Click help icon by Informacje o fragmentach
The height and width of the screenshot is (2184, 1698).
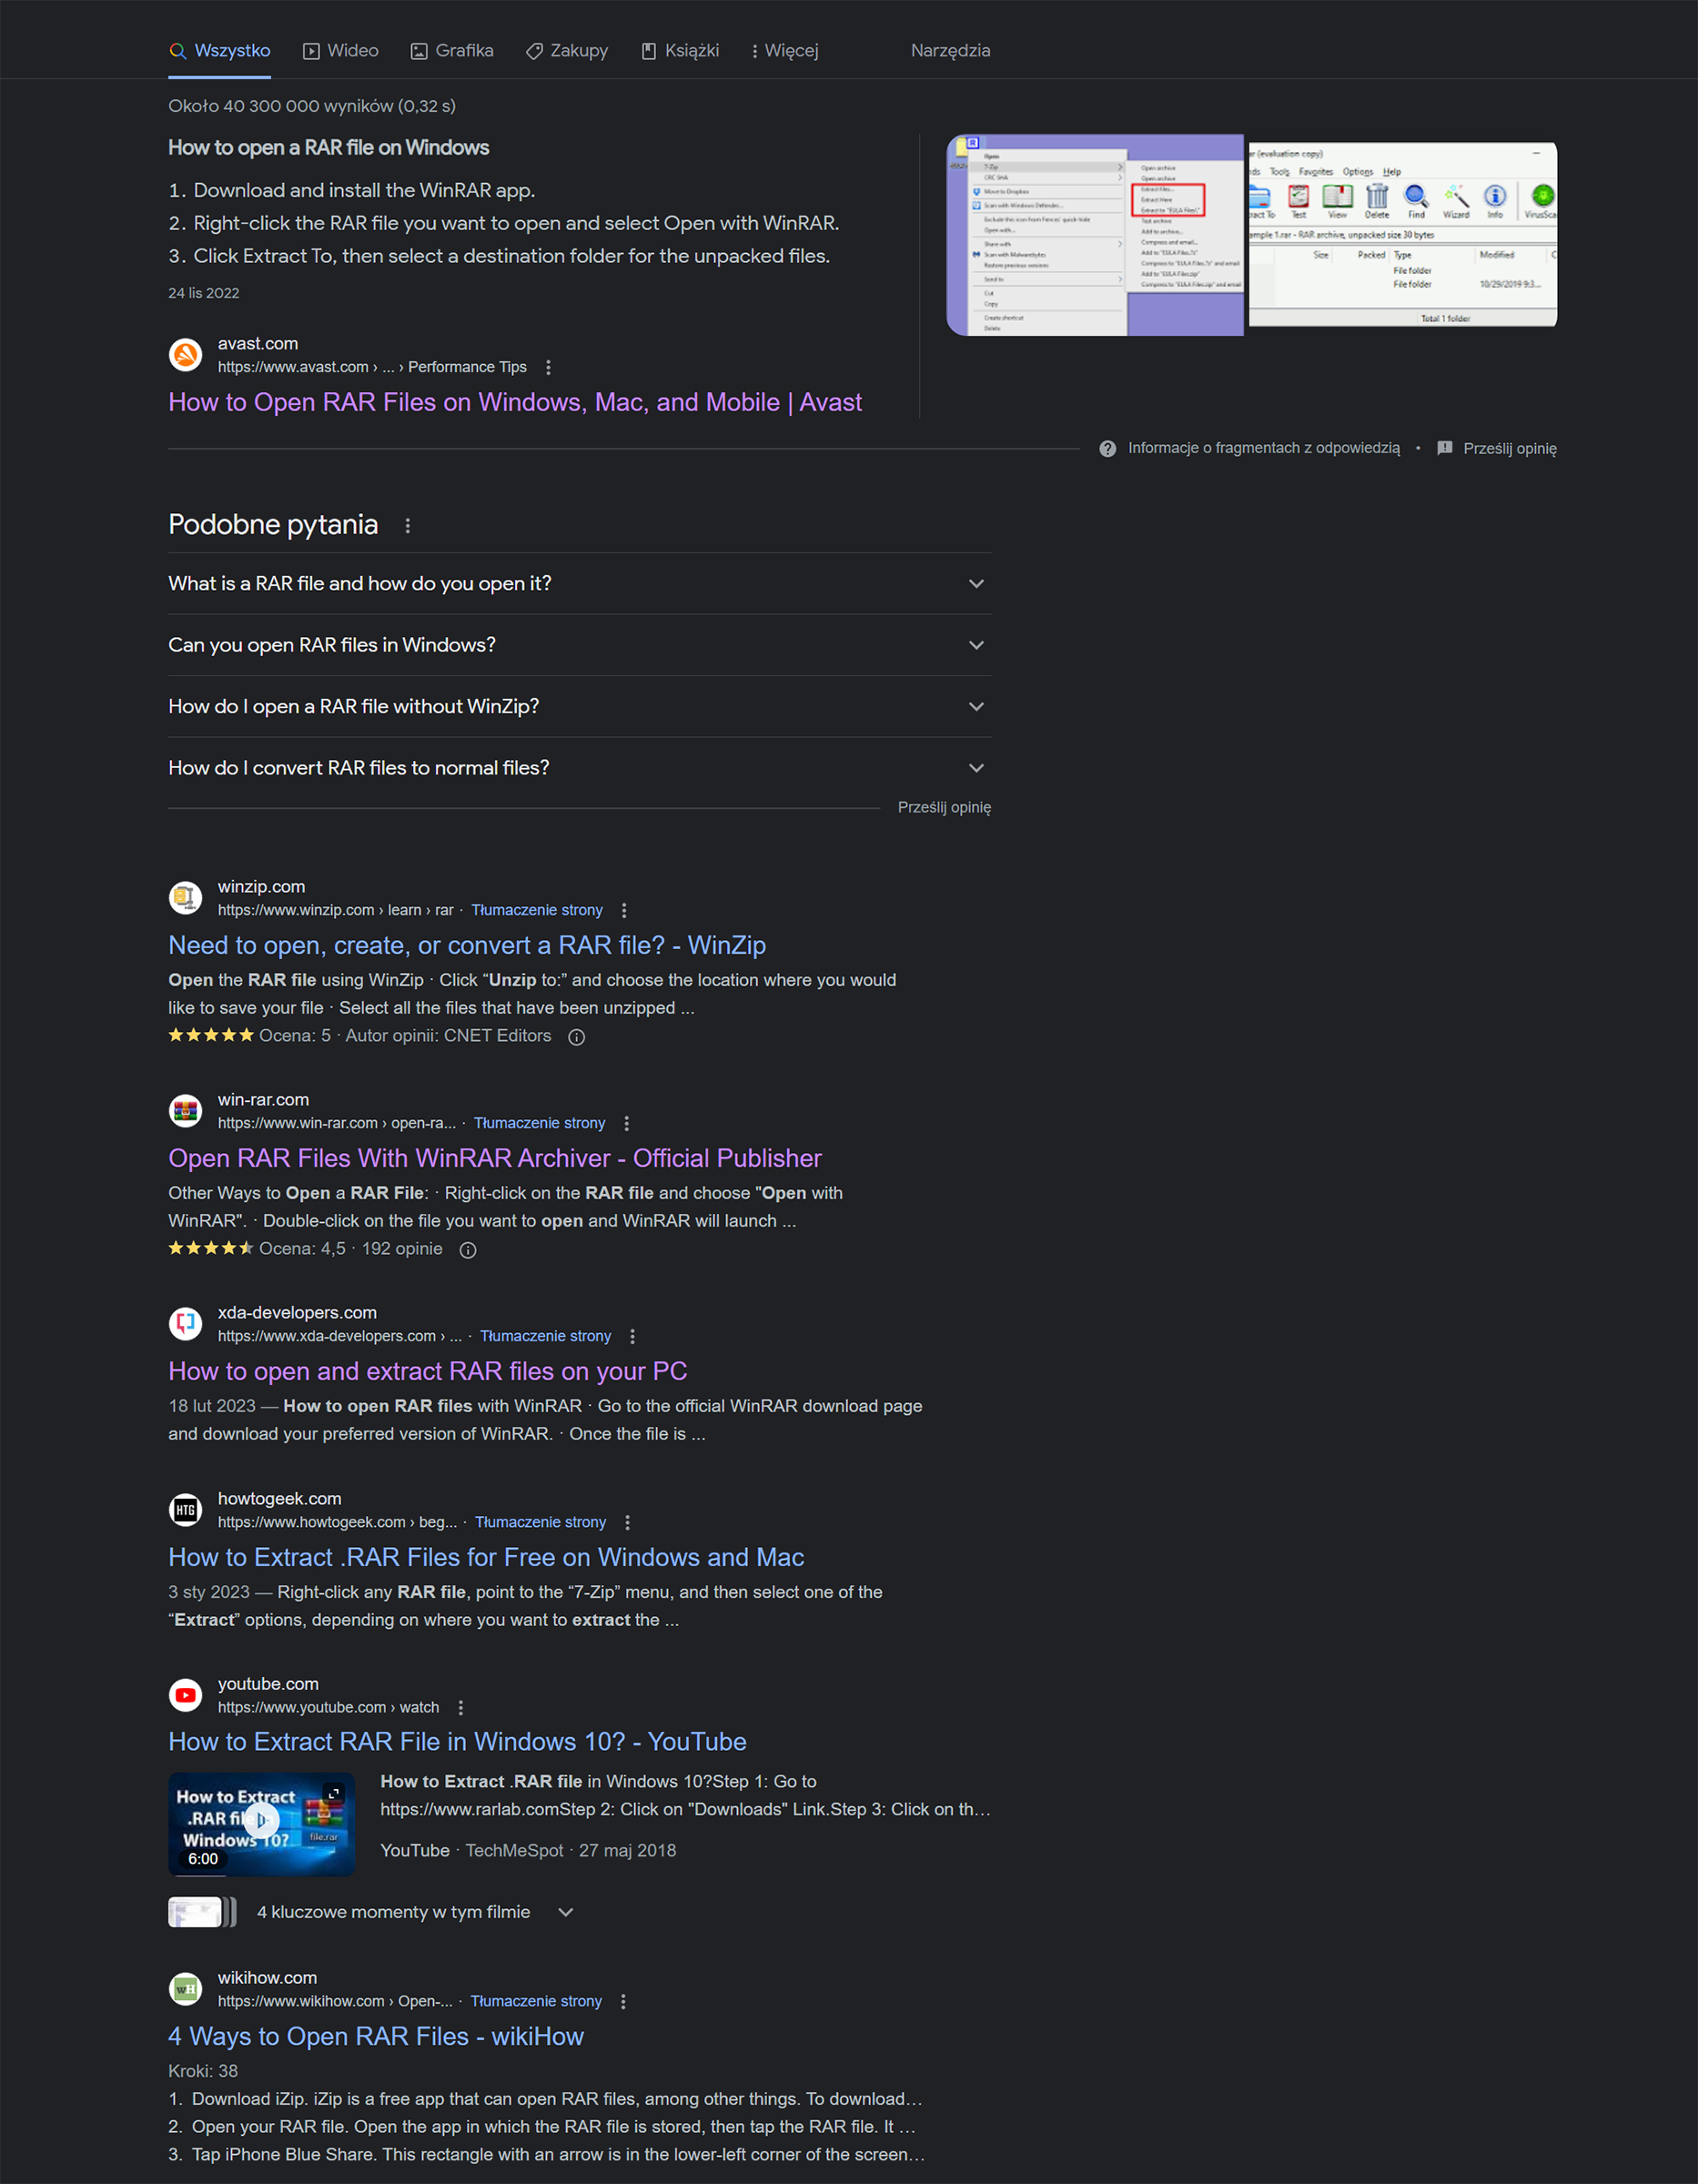coord(1107,449)
